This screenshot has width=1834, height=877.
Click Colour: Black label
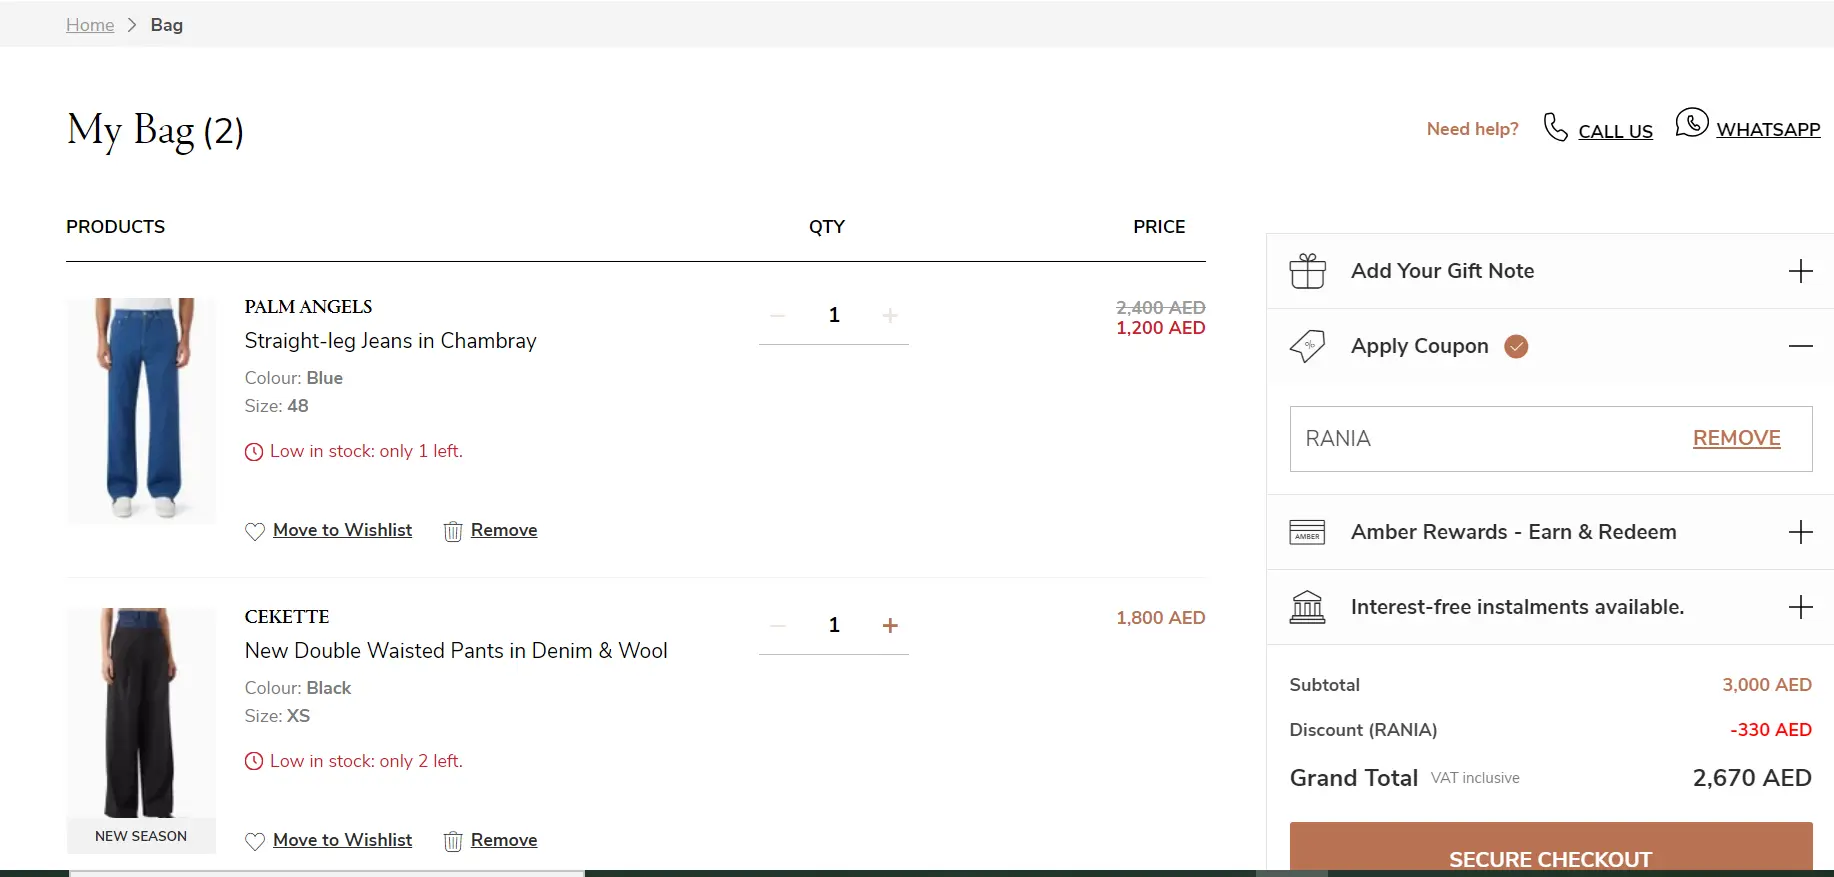coord(298,688)
